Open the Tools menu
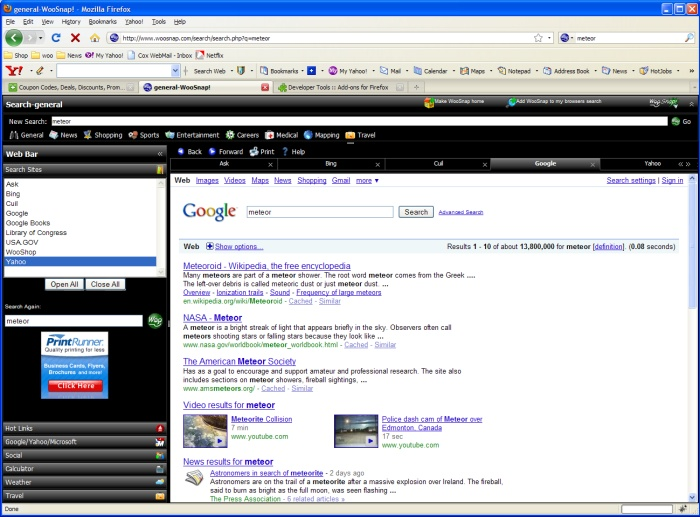The height and width of the screenshot is (517, 700). 158,21
